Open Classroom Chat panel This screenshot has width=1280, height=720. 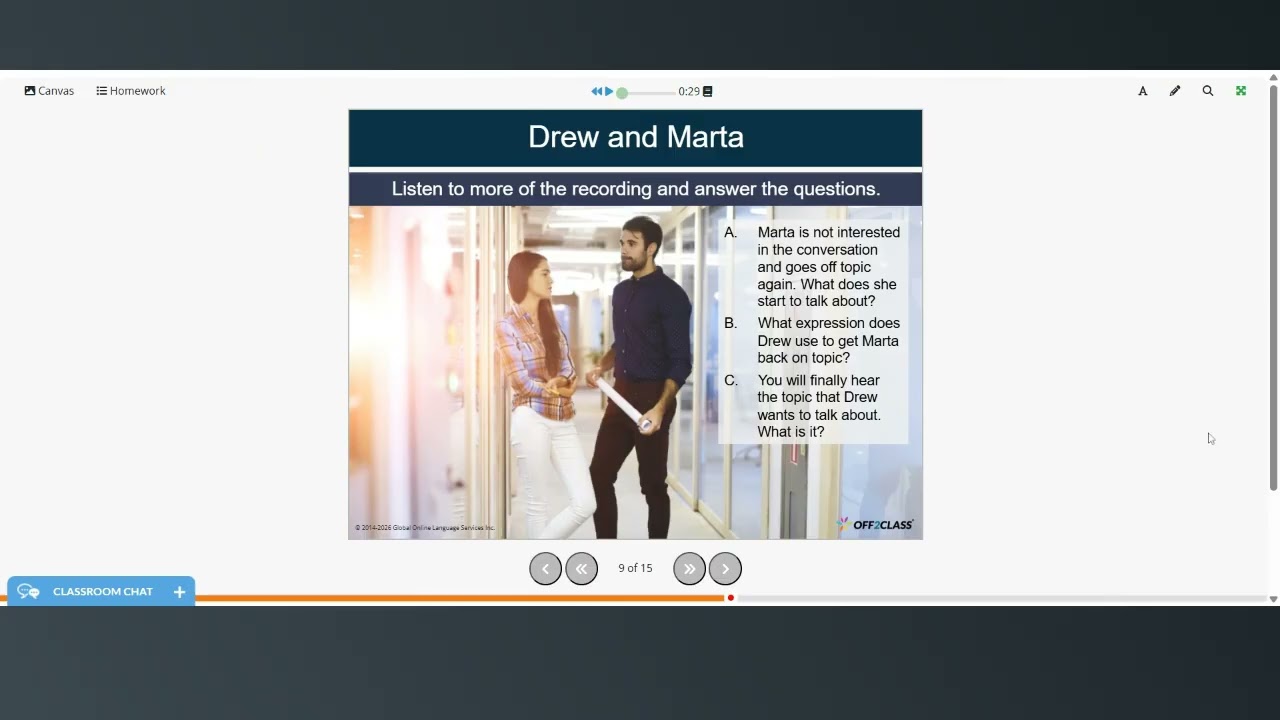(101, 591)
